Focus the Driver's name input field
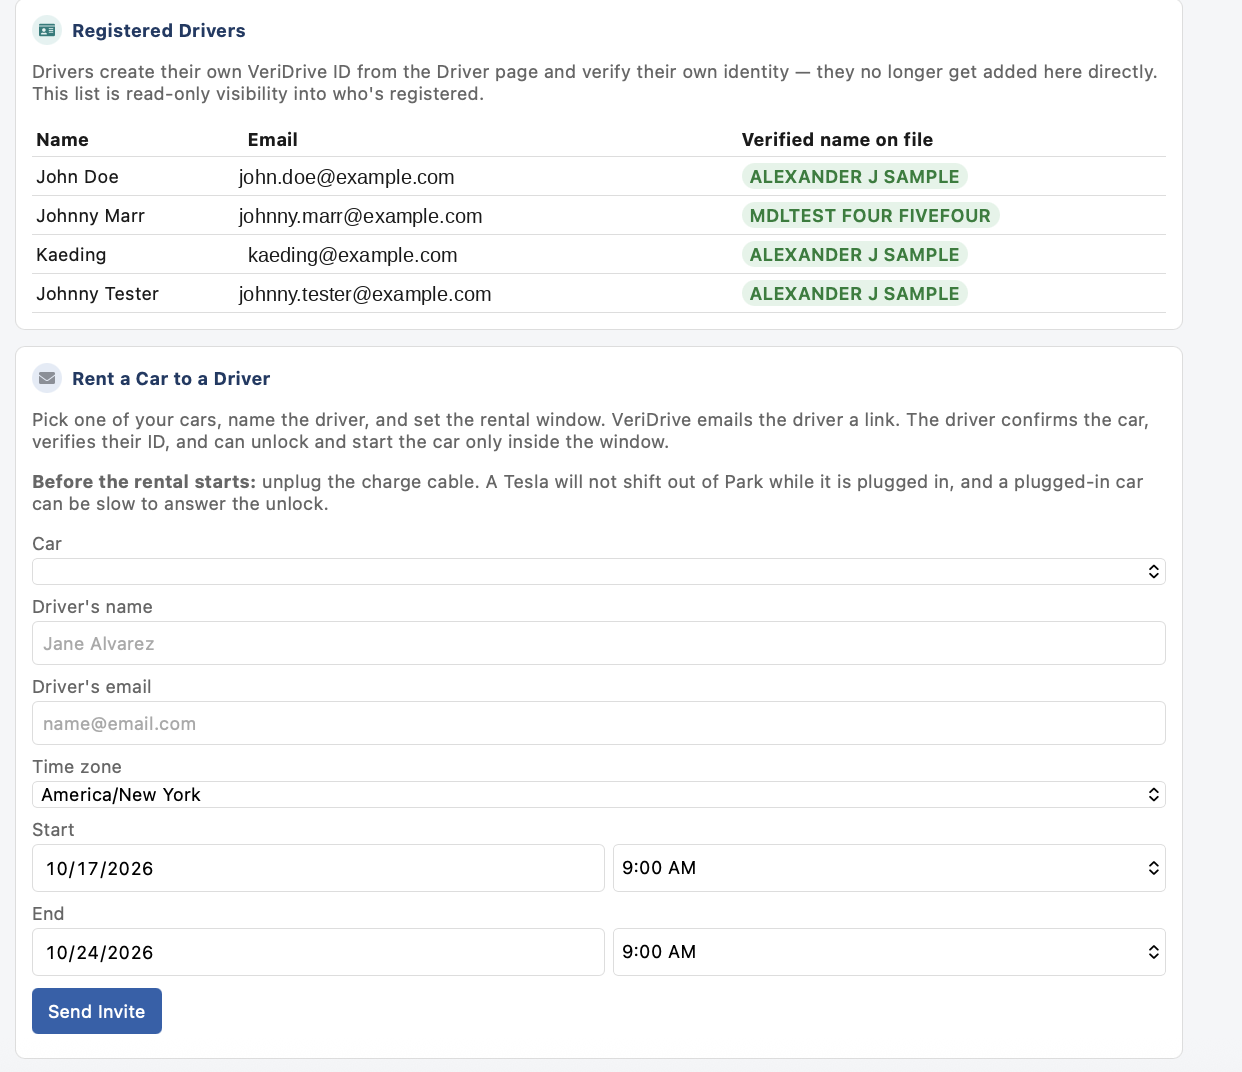The height and width of the screenshot is (1072, 1242). click(599, 643)
